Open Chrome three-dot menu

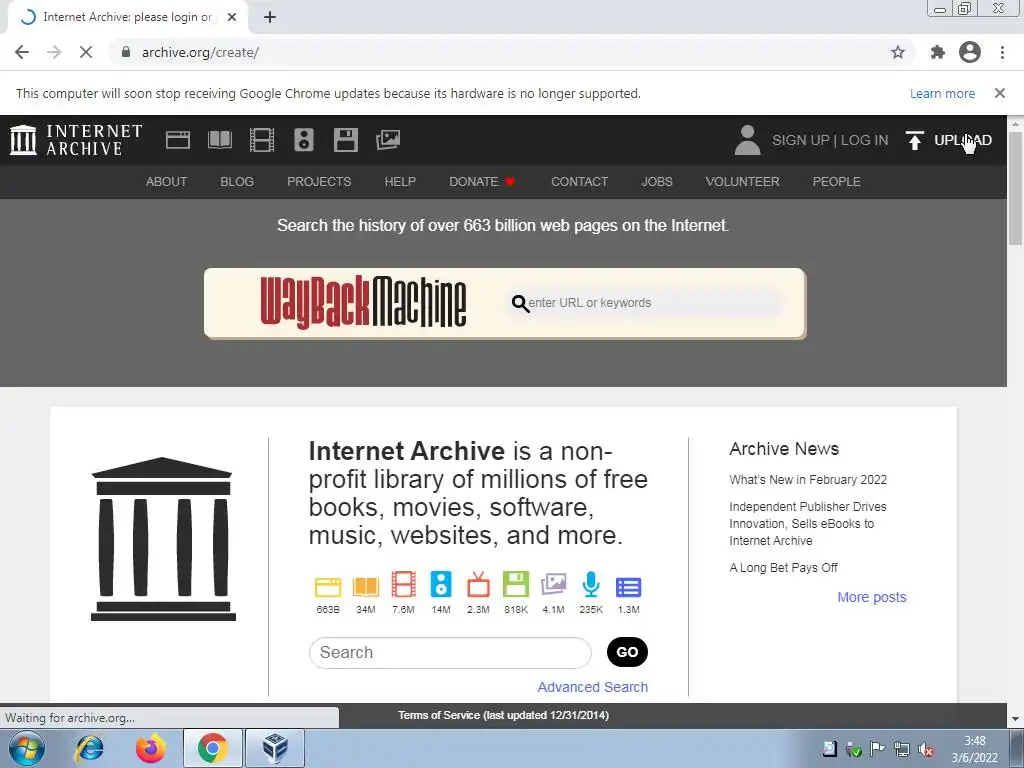1002,52
